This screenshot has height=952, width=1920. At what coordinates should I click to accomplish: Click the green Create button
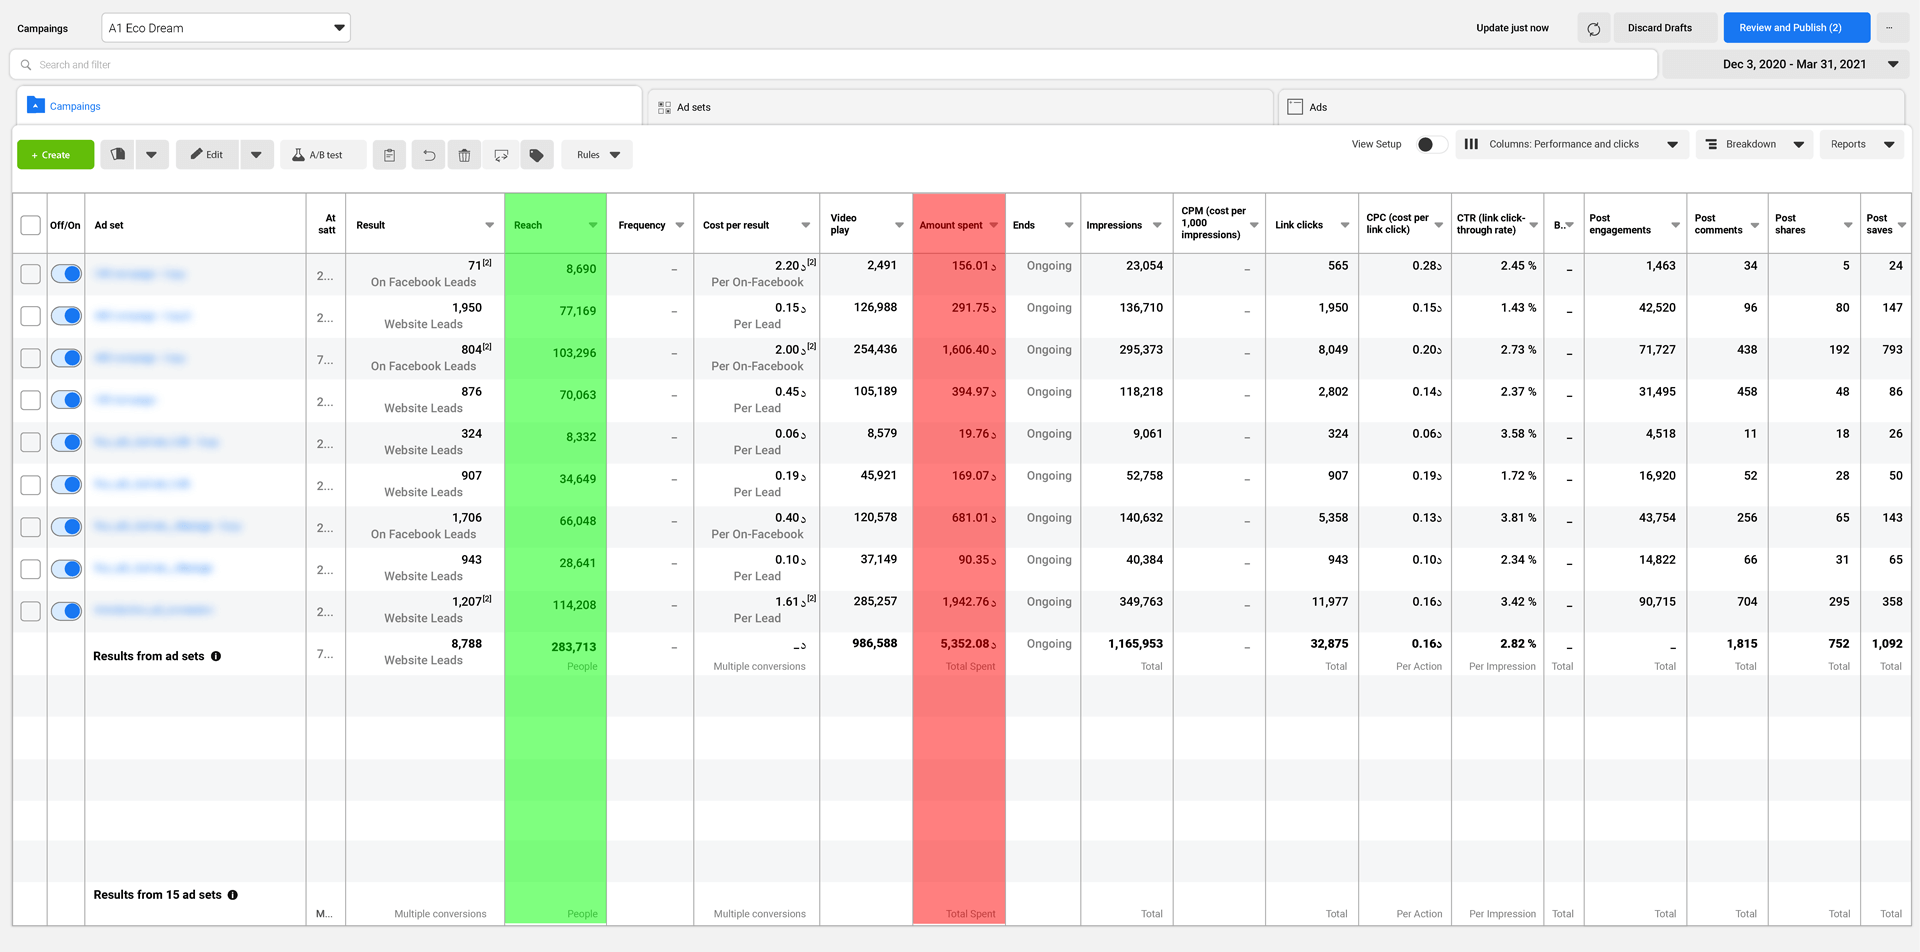point(56,155)
